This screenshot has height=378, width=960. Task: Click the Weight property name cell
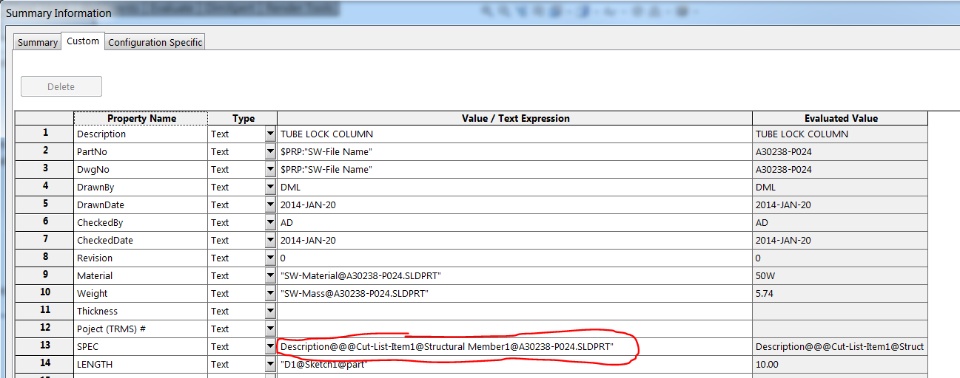pyautogui.click(x=141, y=293)
